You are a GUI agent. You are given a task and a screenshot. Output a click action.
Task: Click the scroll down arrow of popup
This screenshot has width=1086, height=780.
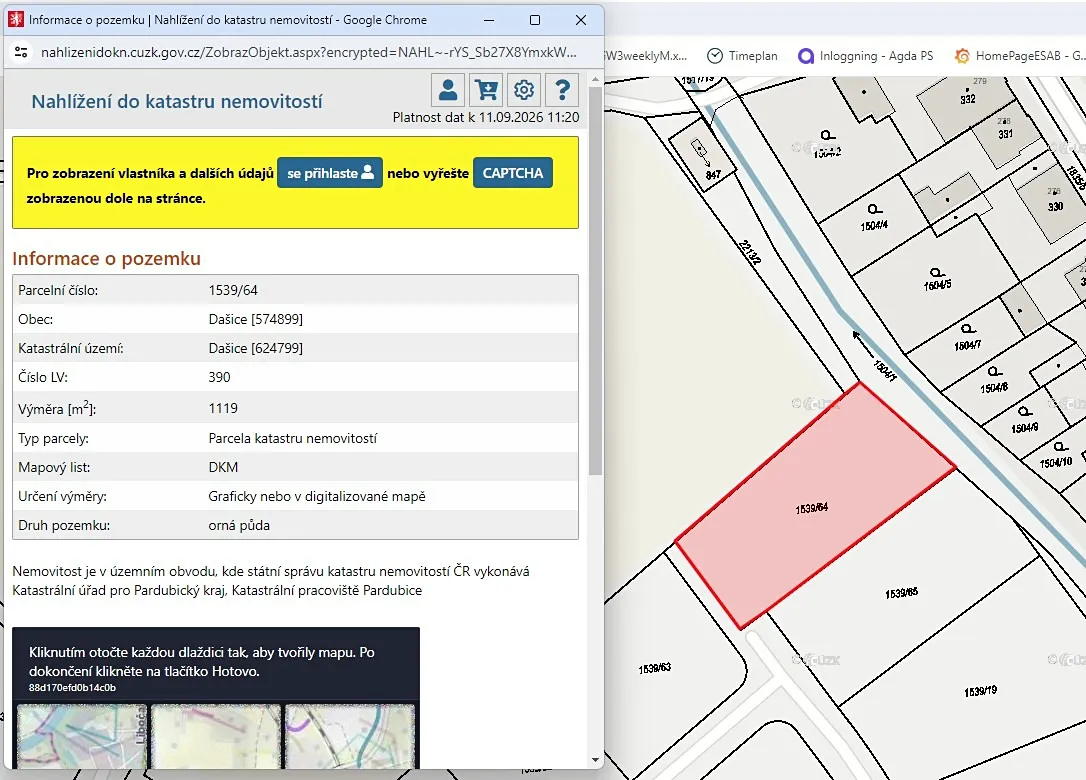pyautogui.click(x=595, y=760)
